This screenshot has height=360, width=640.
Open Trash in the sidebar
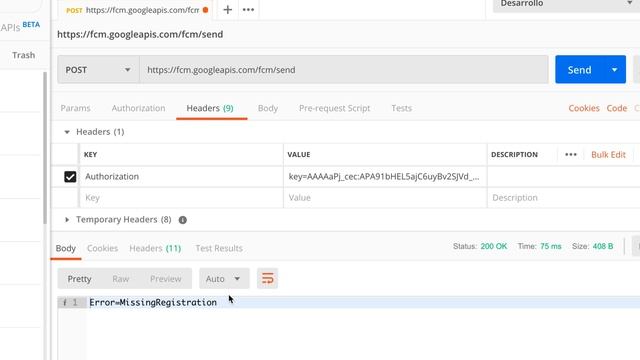[x=23, y=55]
